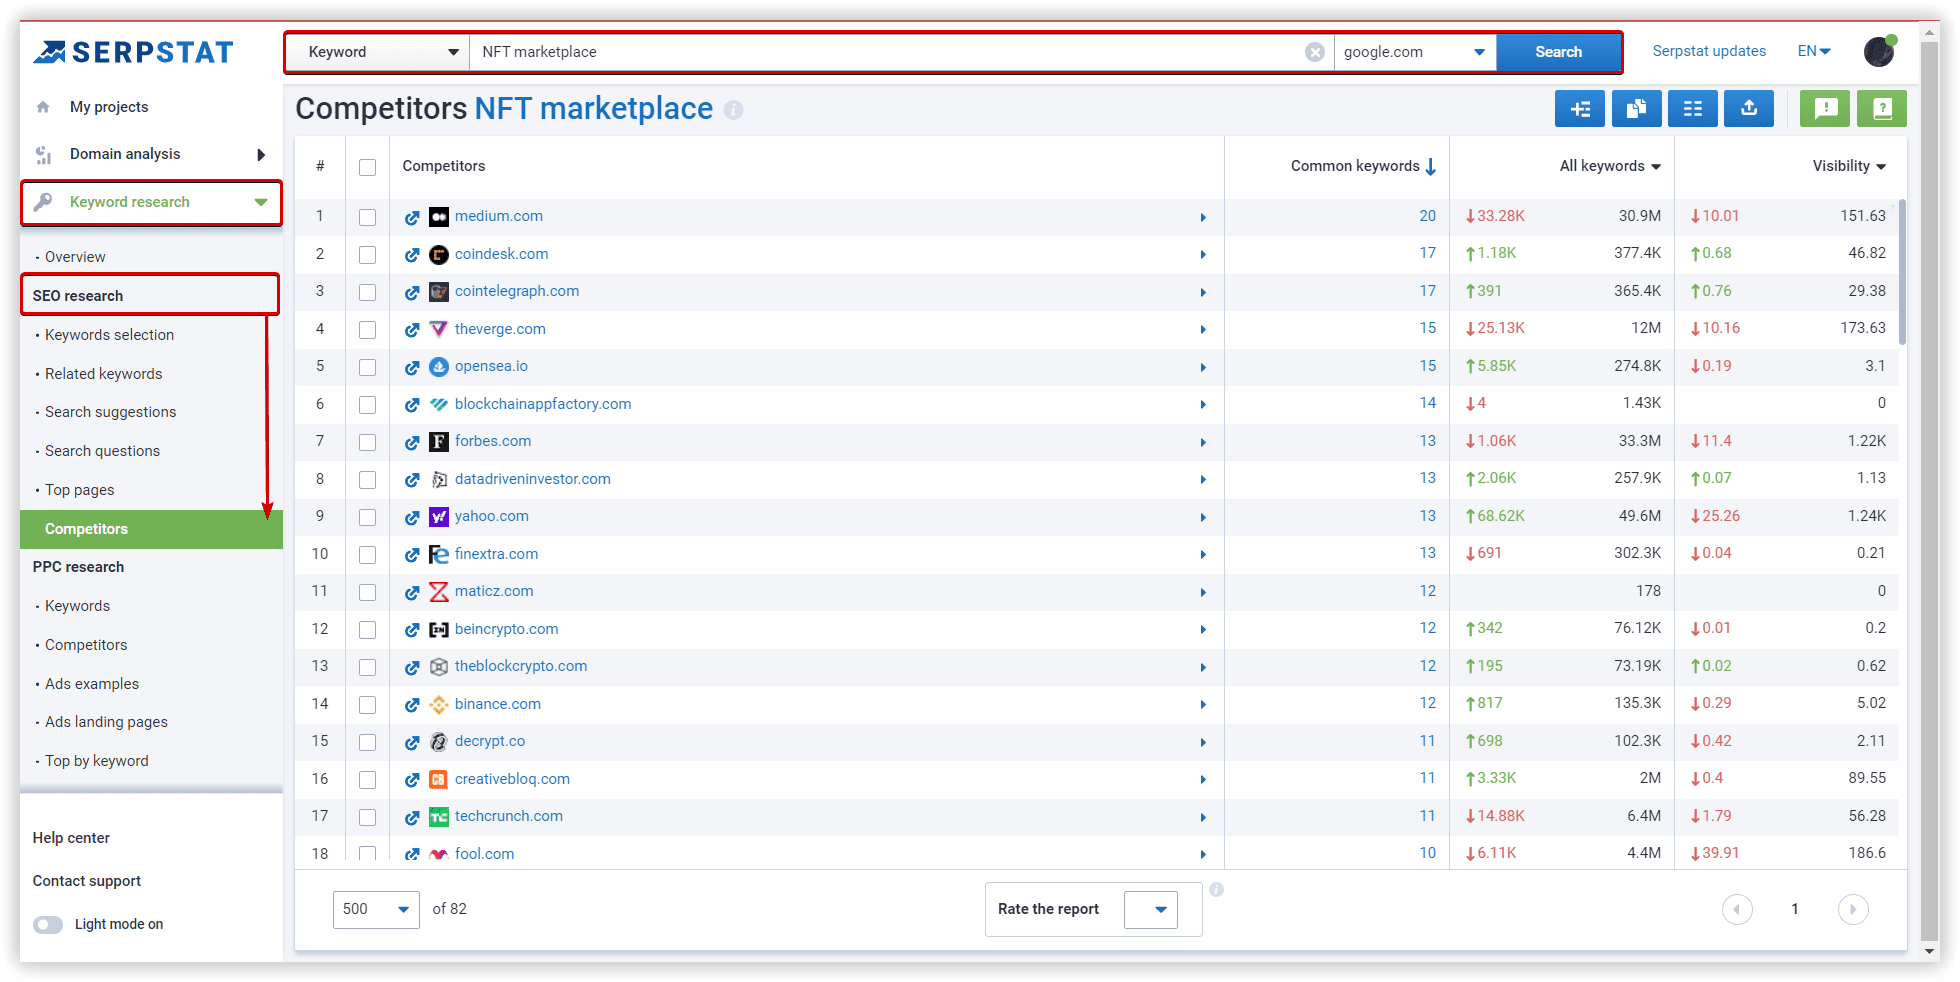Image resolution: width=1960 pixels, height=982 pixels.
Task: Open the Help center link
Action: [71, 838]
